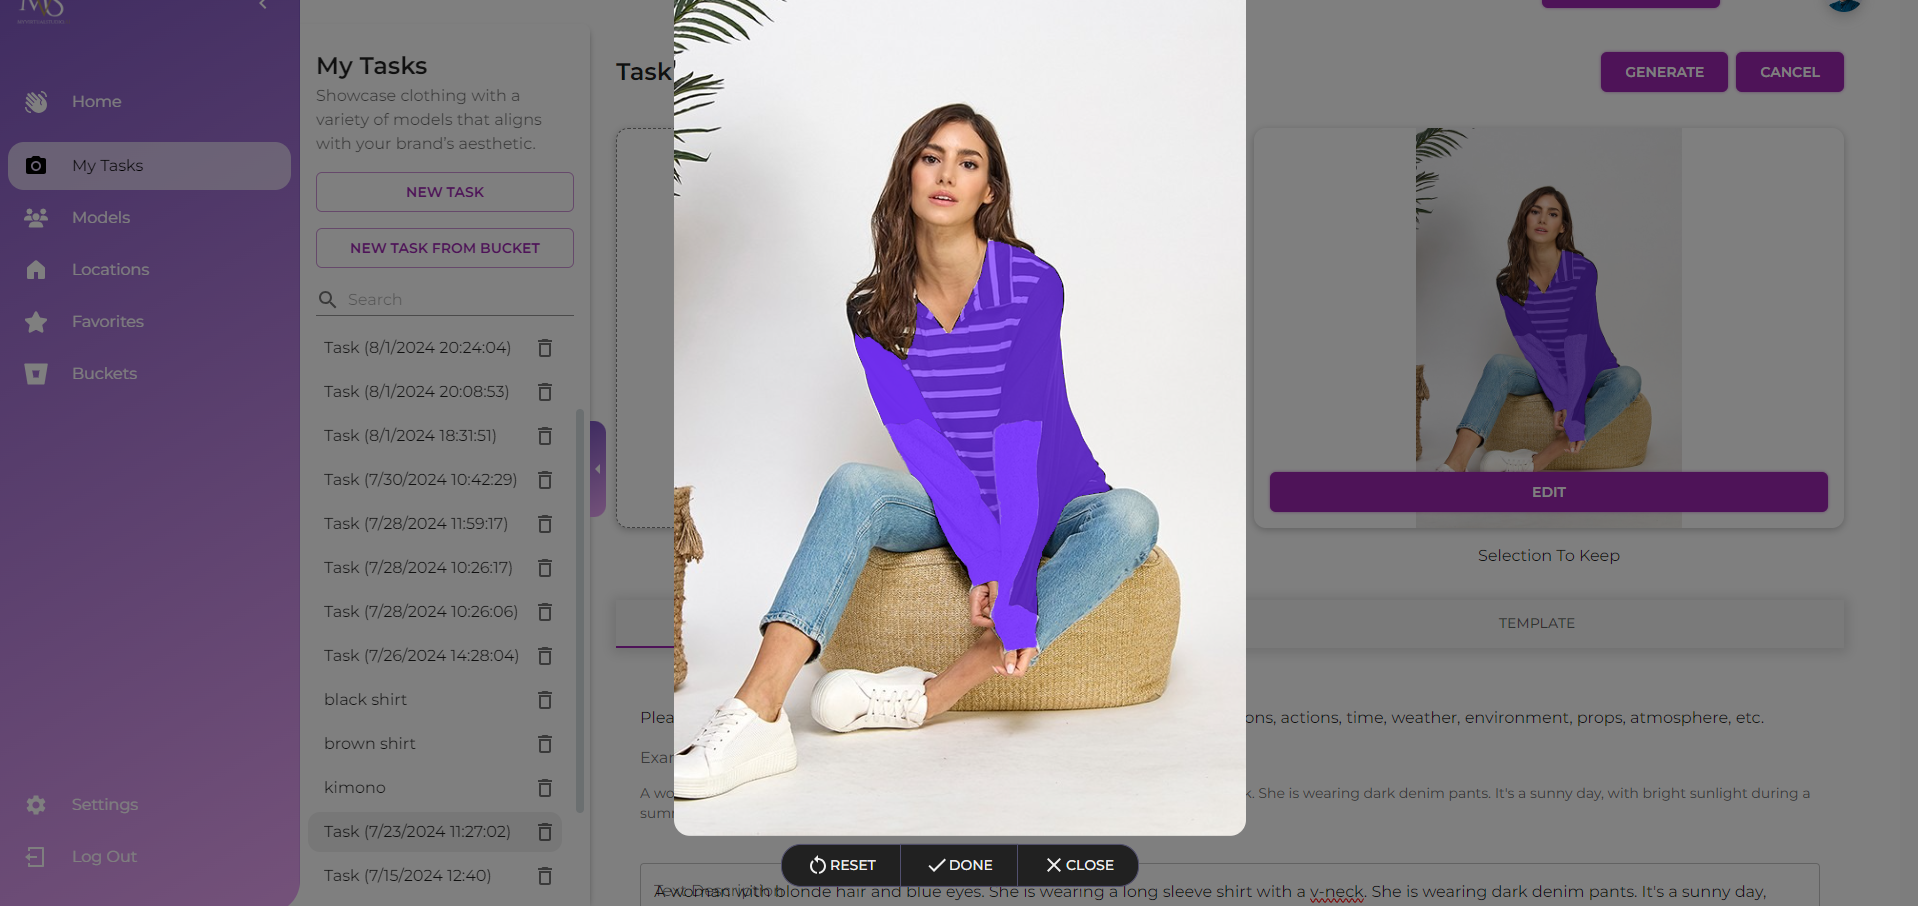The width and height of the screenshot is (1918, 906).
Task: Confirm selection with DONE
Action: pos(960,865)
